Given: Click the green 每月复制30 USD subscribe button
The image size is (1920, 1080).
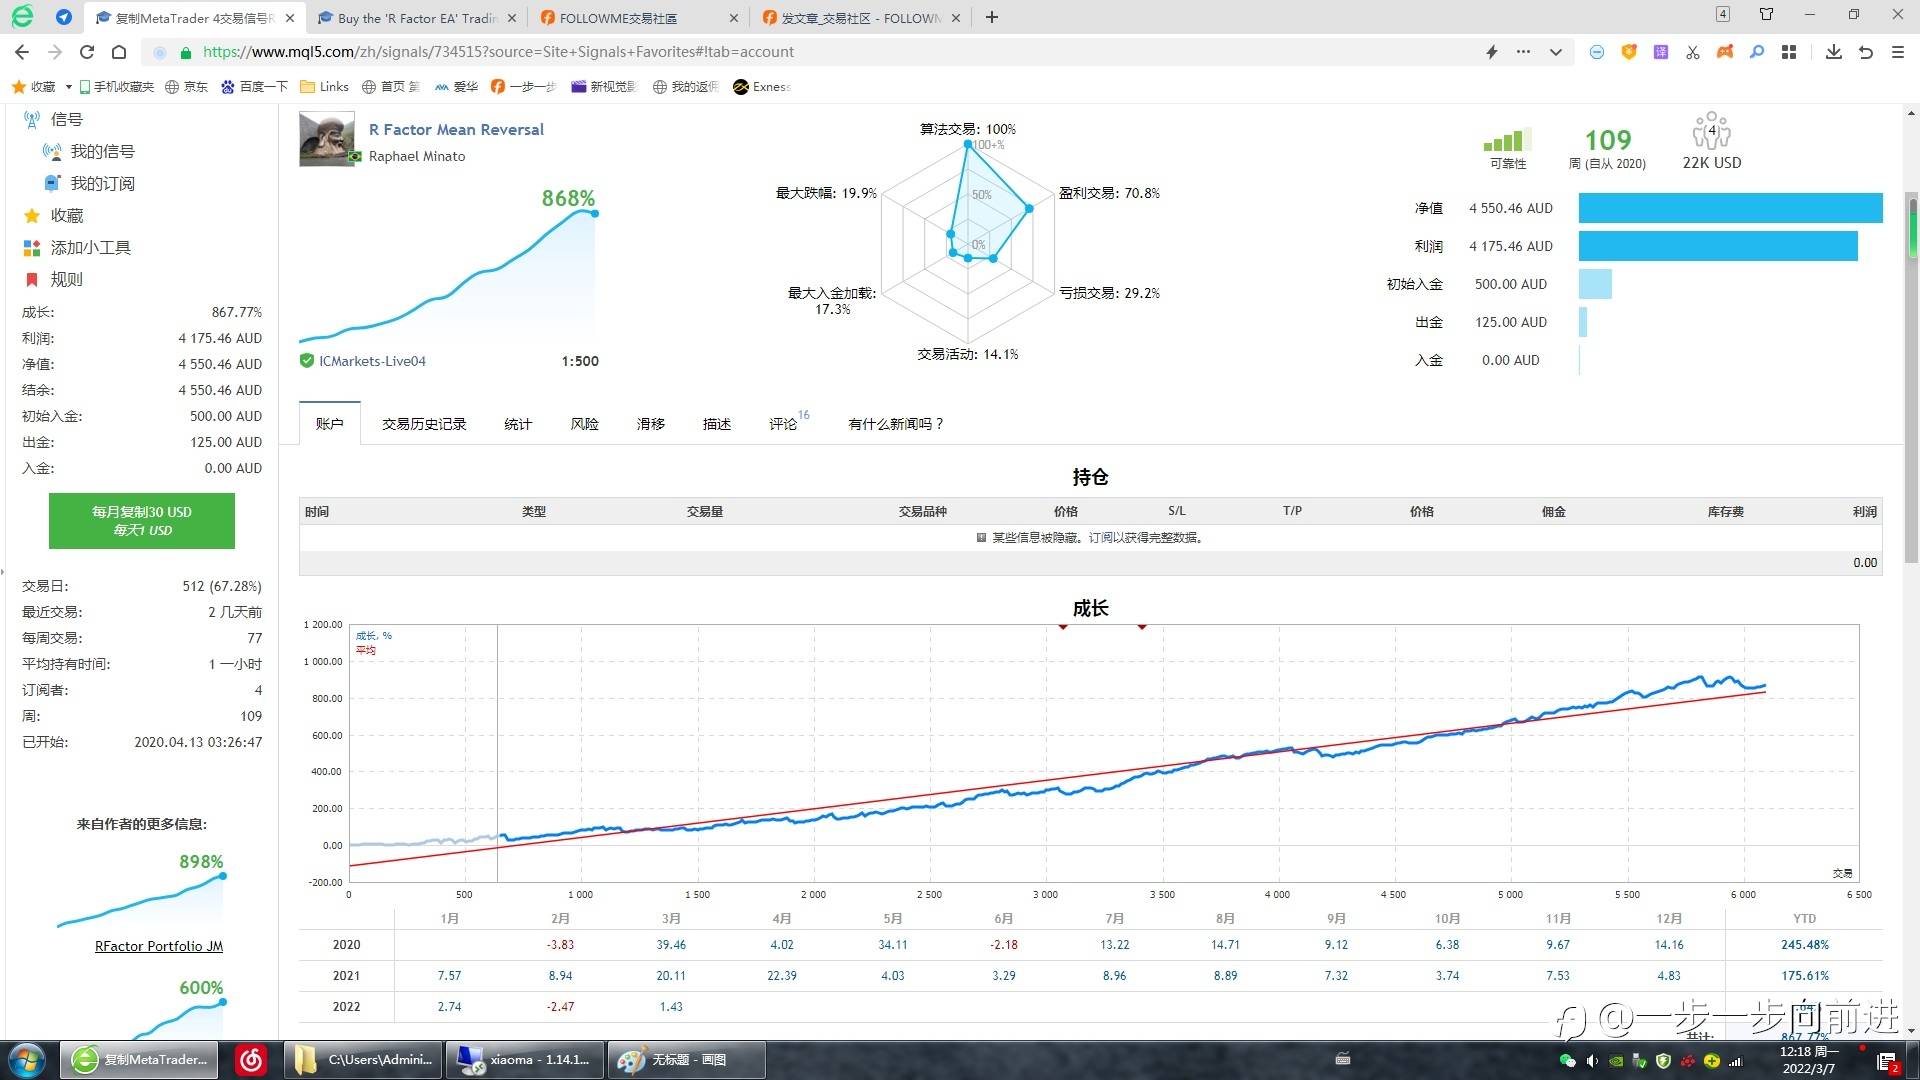Looking at the screenshot, I should pos(142,520).
